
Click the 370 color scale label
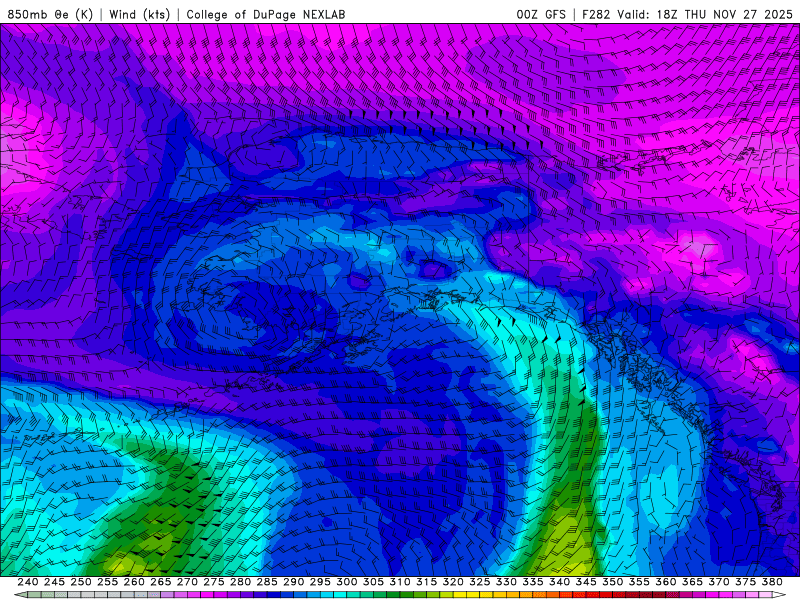(x=719, y=582)
